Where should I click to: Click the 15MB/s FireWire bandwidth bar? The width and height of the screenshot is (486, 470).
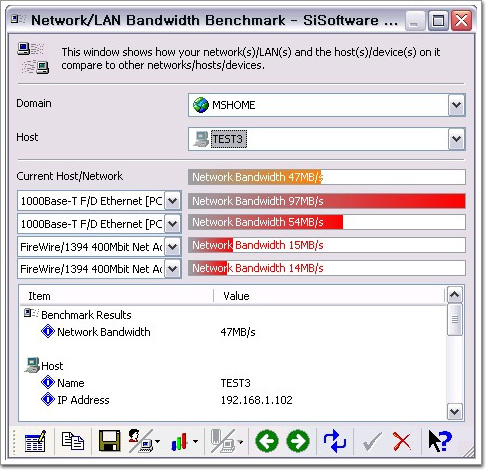click(327, 245)
